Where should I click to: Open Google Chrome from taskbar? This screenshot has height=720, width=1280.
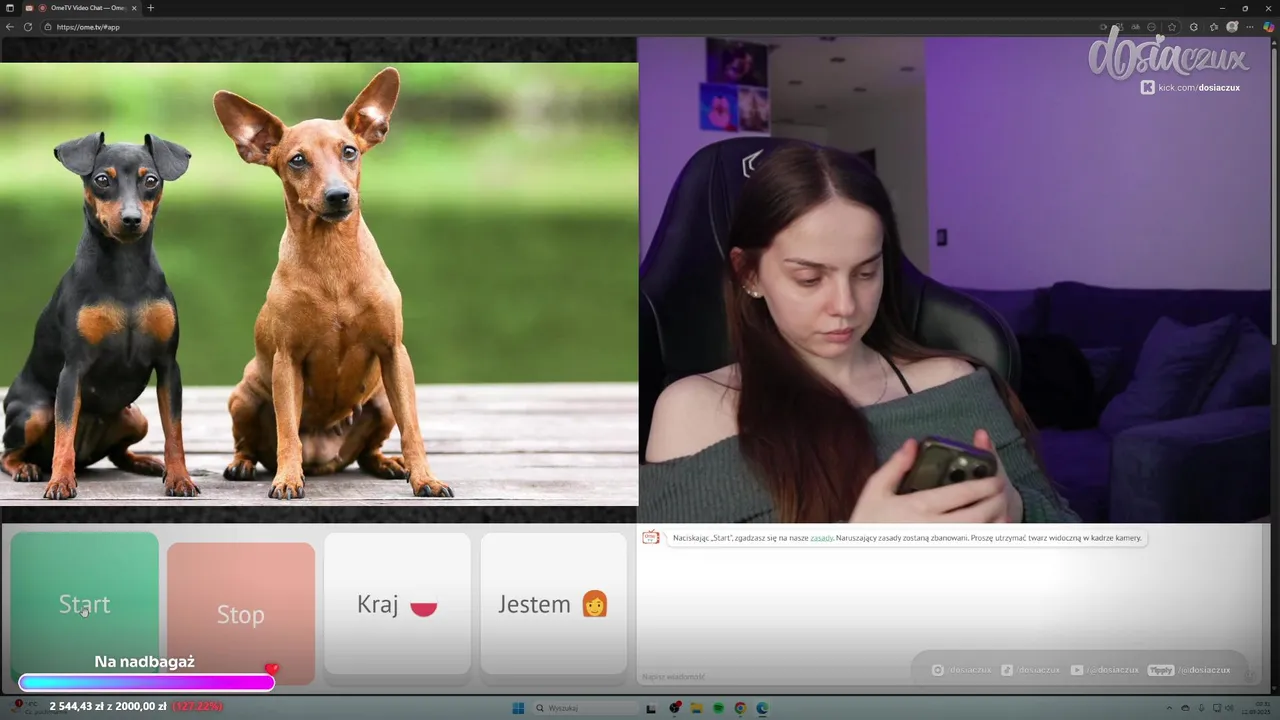point(740,708)
